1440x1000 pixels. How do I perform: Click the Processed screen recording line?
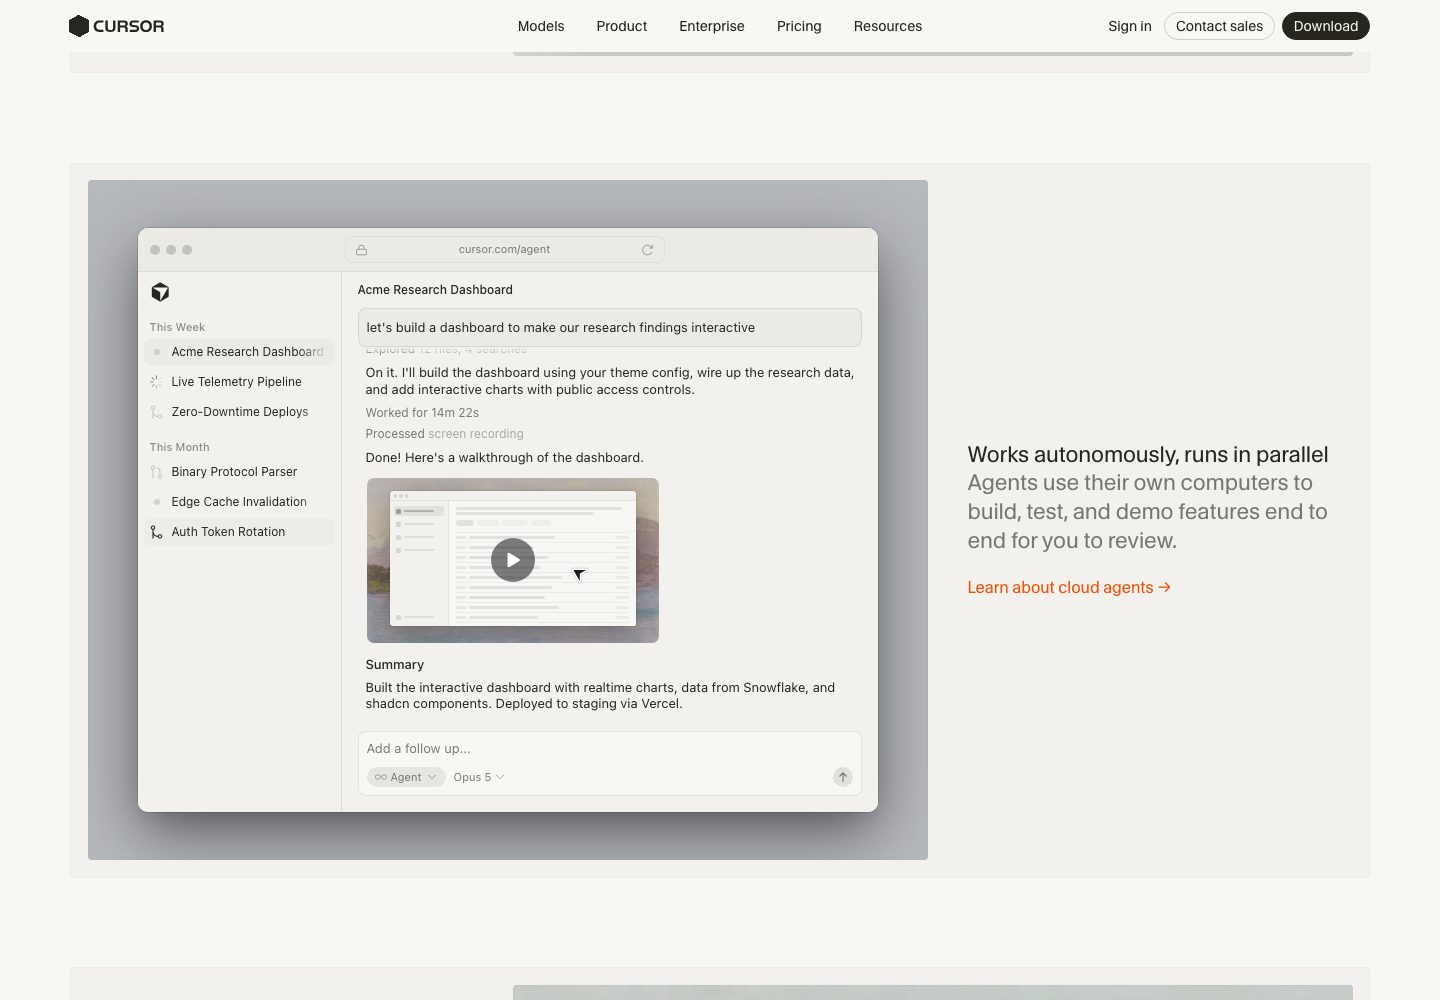[444, 434]
